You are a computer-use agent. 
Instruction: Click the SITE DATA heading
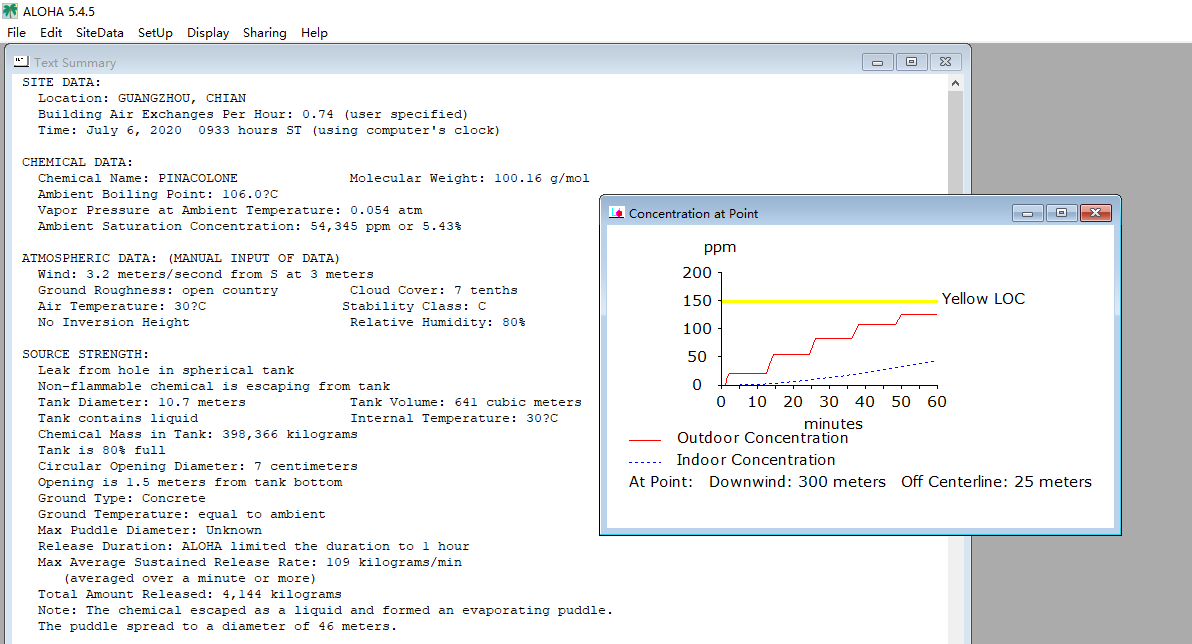point(61,82)
